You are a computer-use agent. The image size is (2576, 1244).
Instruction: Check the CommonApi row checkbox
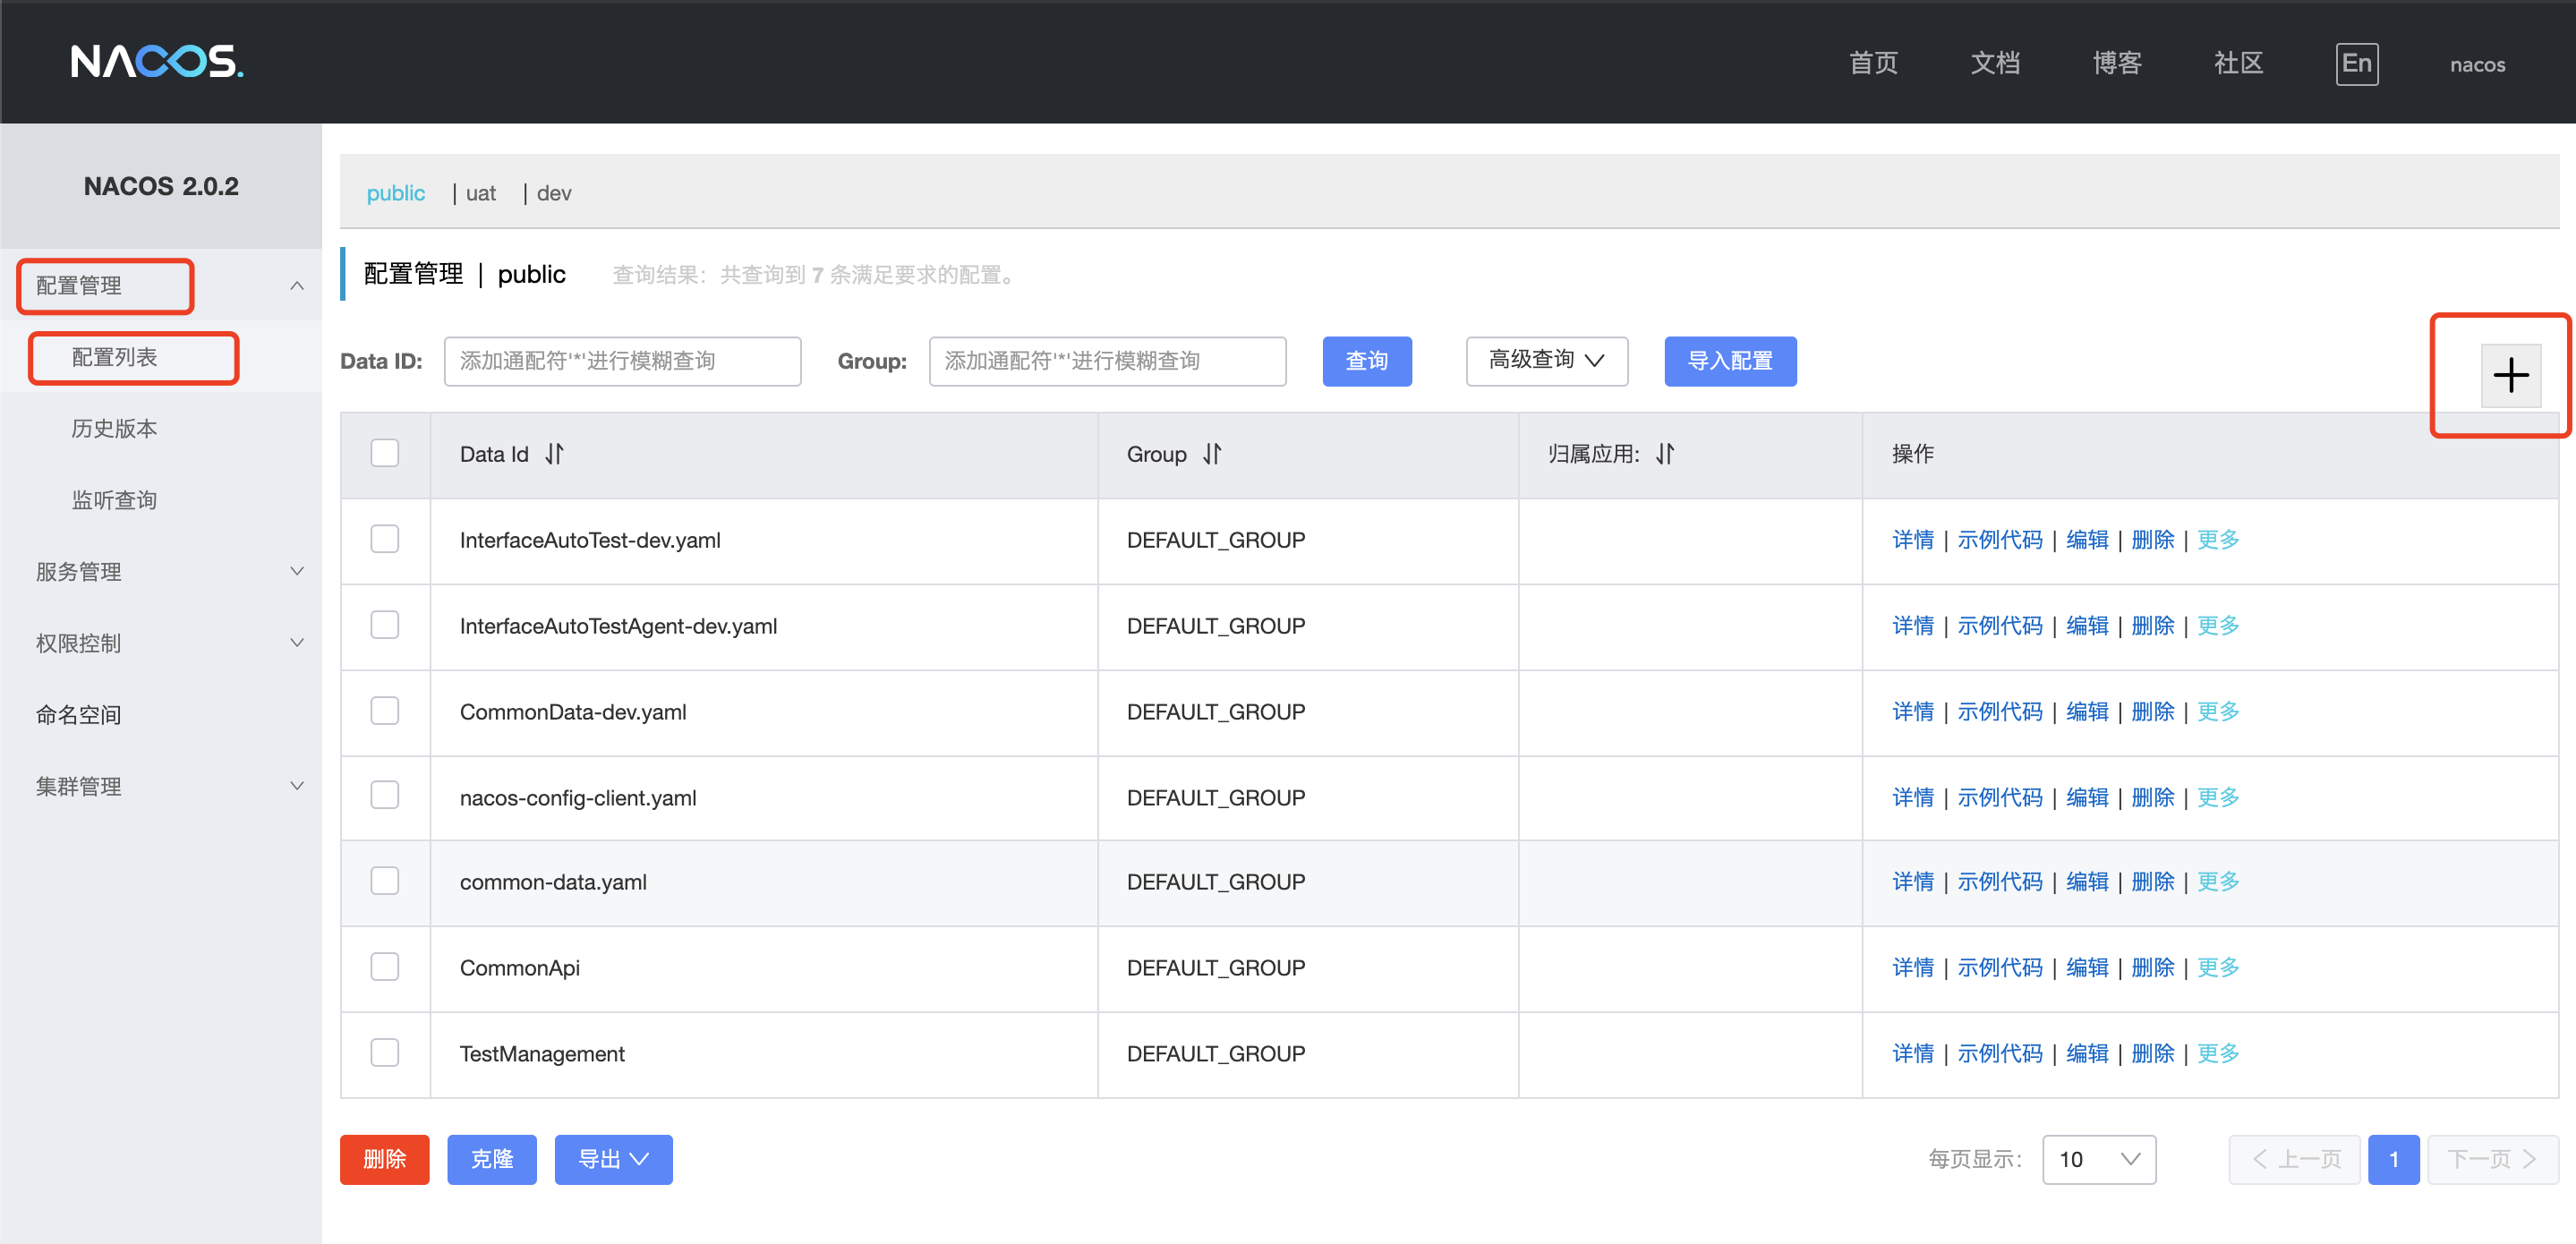tap(385, 967)
